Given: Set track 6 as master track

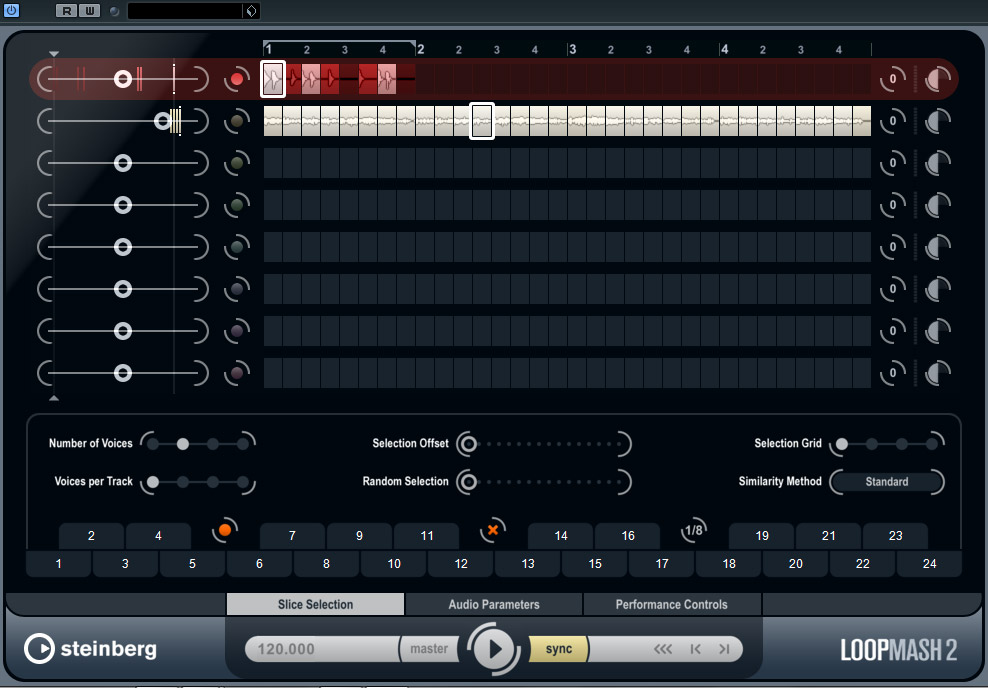Looking at the screenshot, I should point(237,289).
